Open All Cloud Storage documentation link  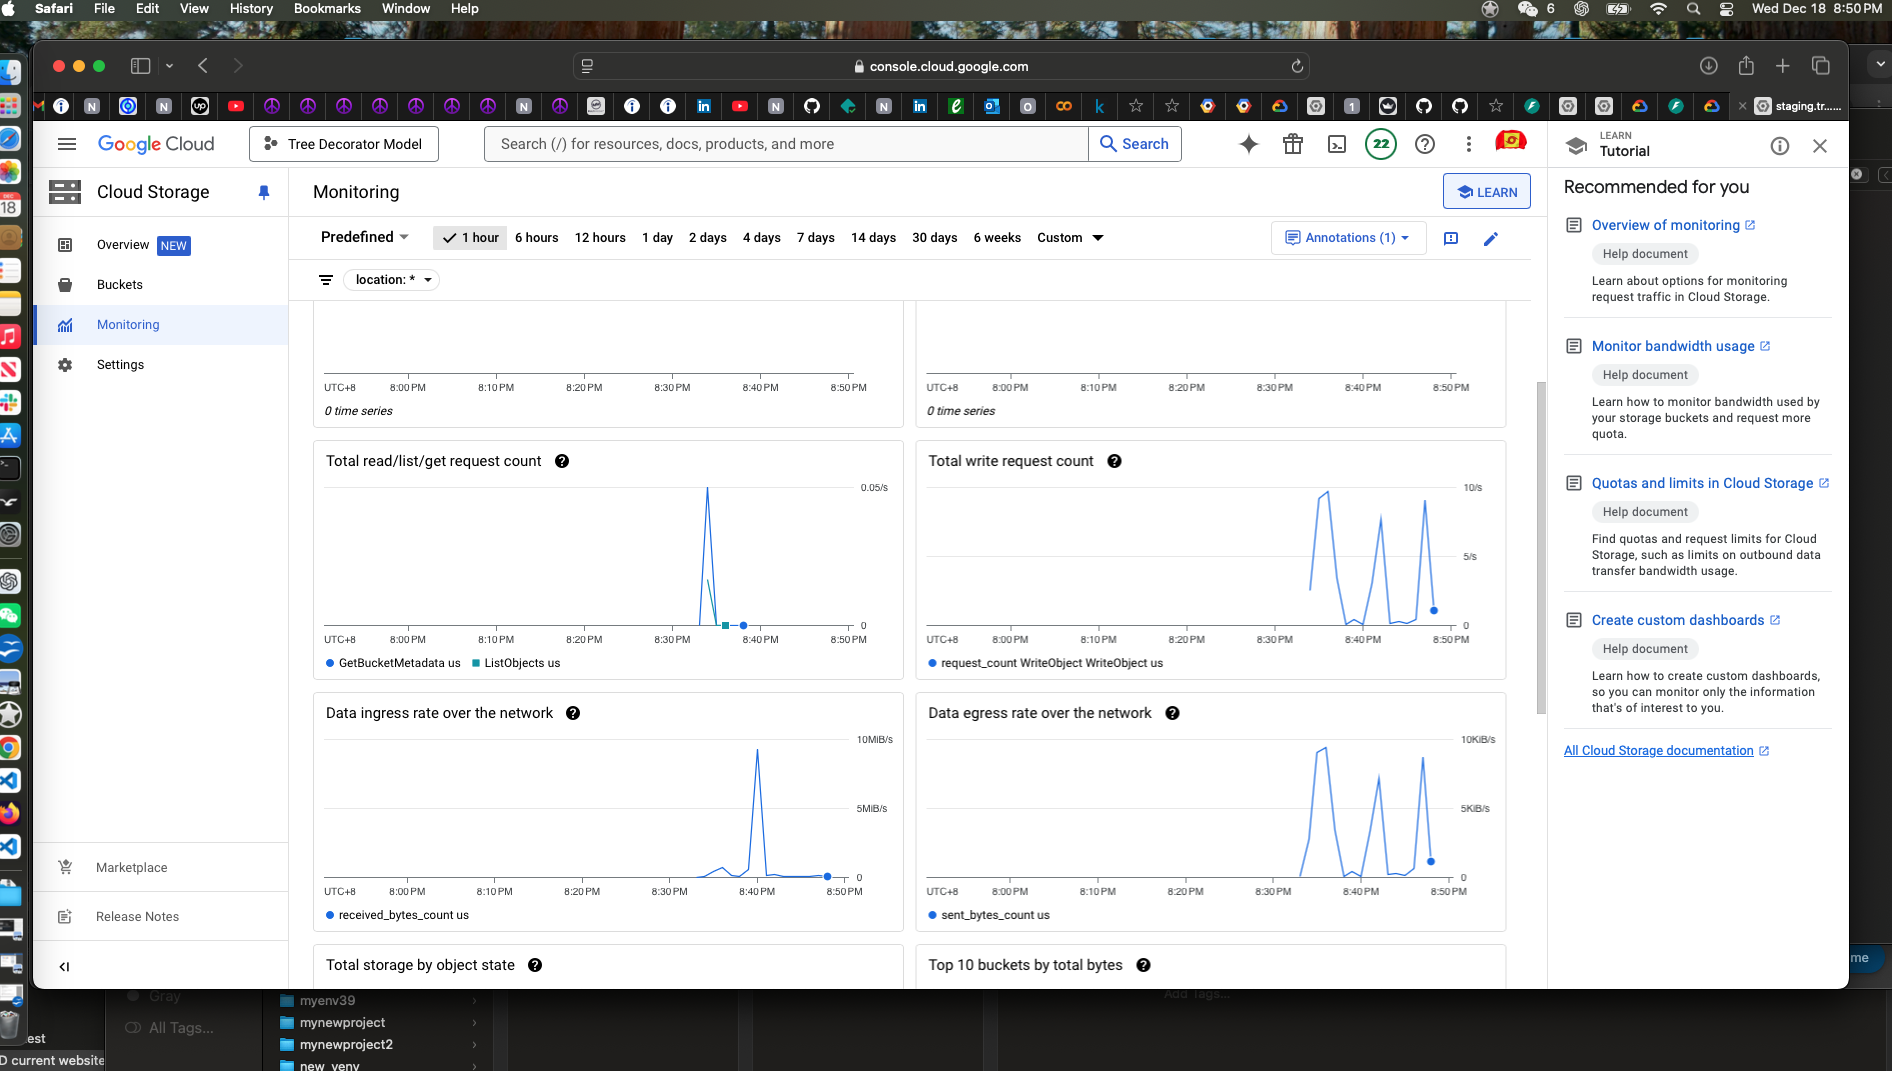(x=1659, y=750)
